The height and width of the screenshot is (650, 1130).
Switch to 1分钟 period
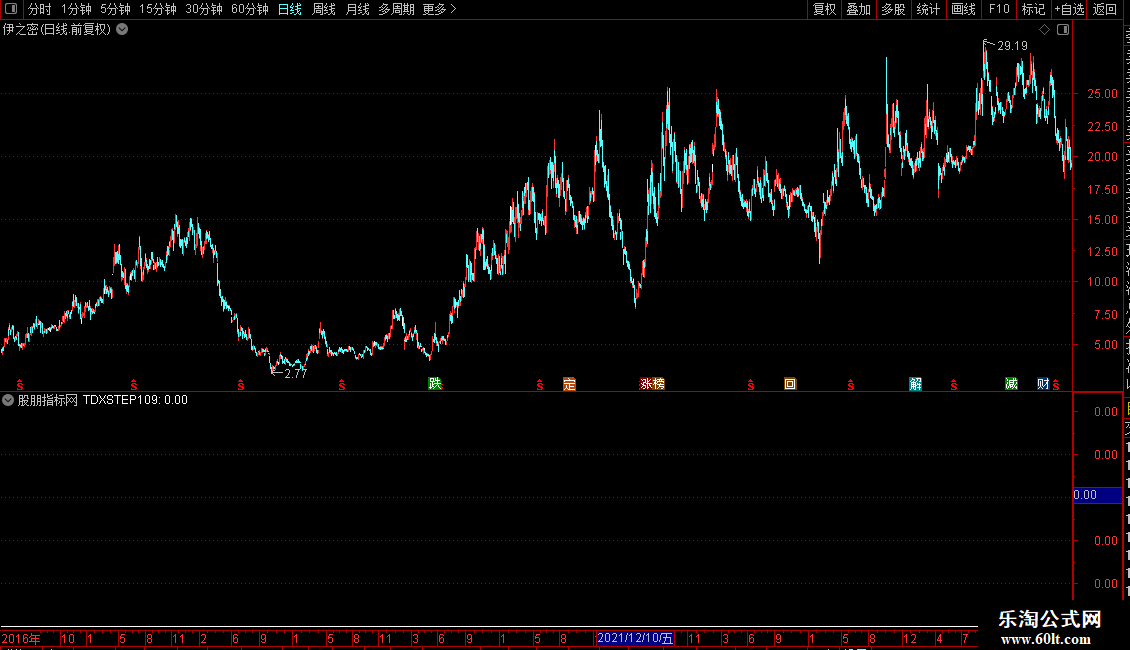click(76, 9)
